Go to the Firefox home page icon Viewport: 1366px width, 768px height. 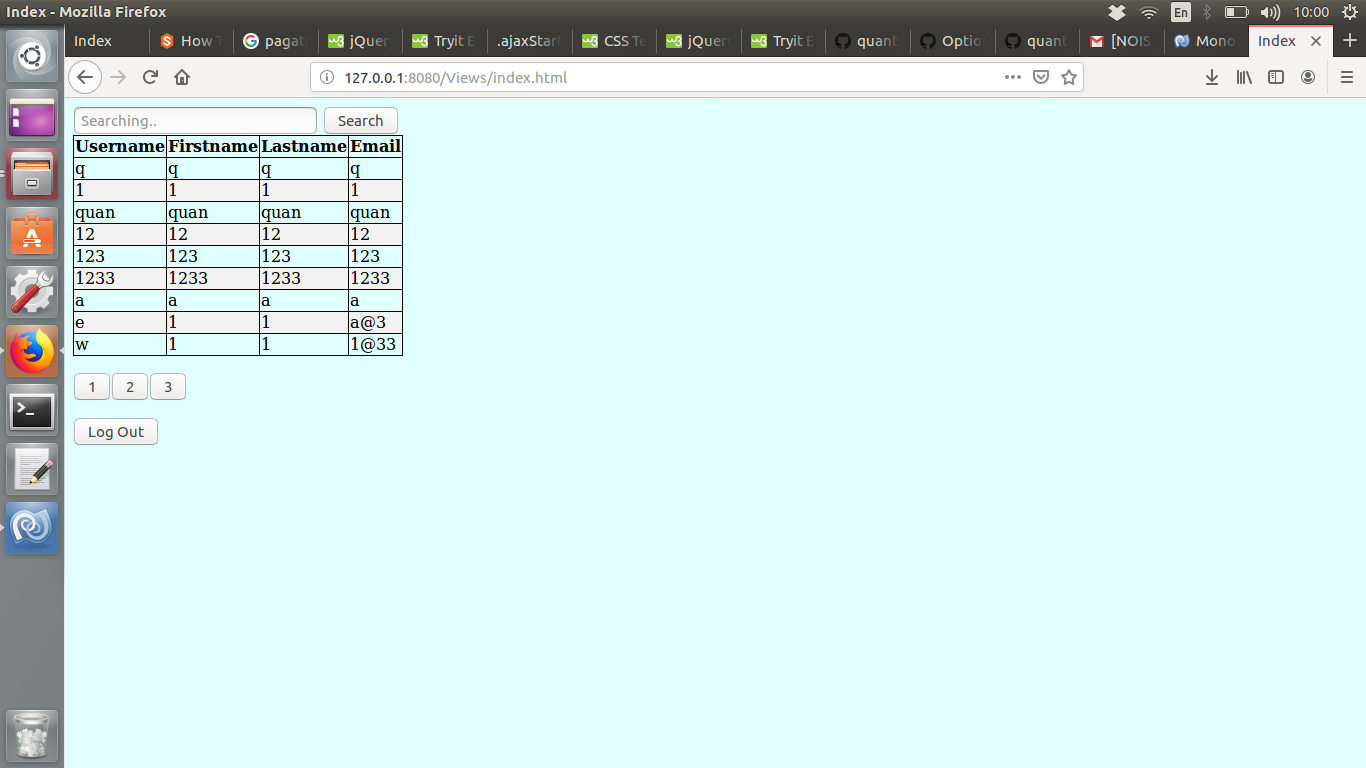click(x=182, y=76)
